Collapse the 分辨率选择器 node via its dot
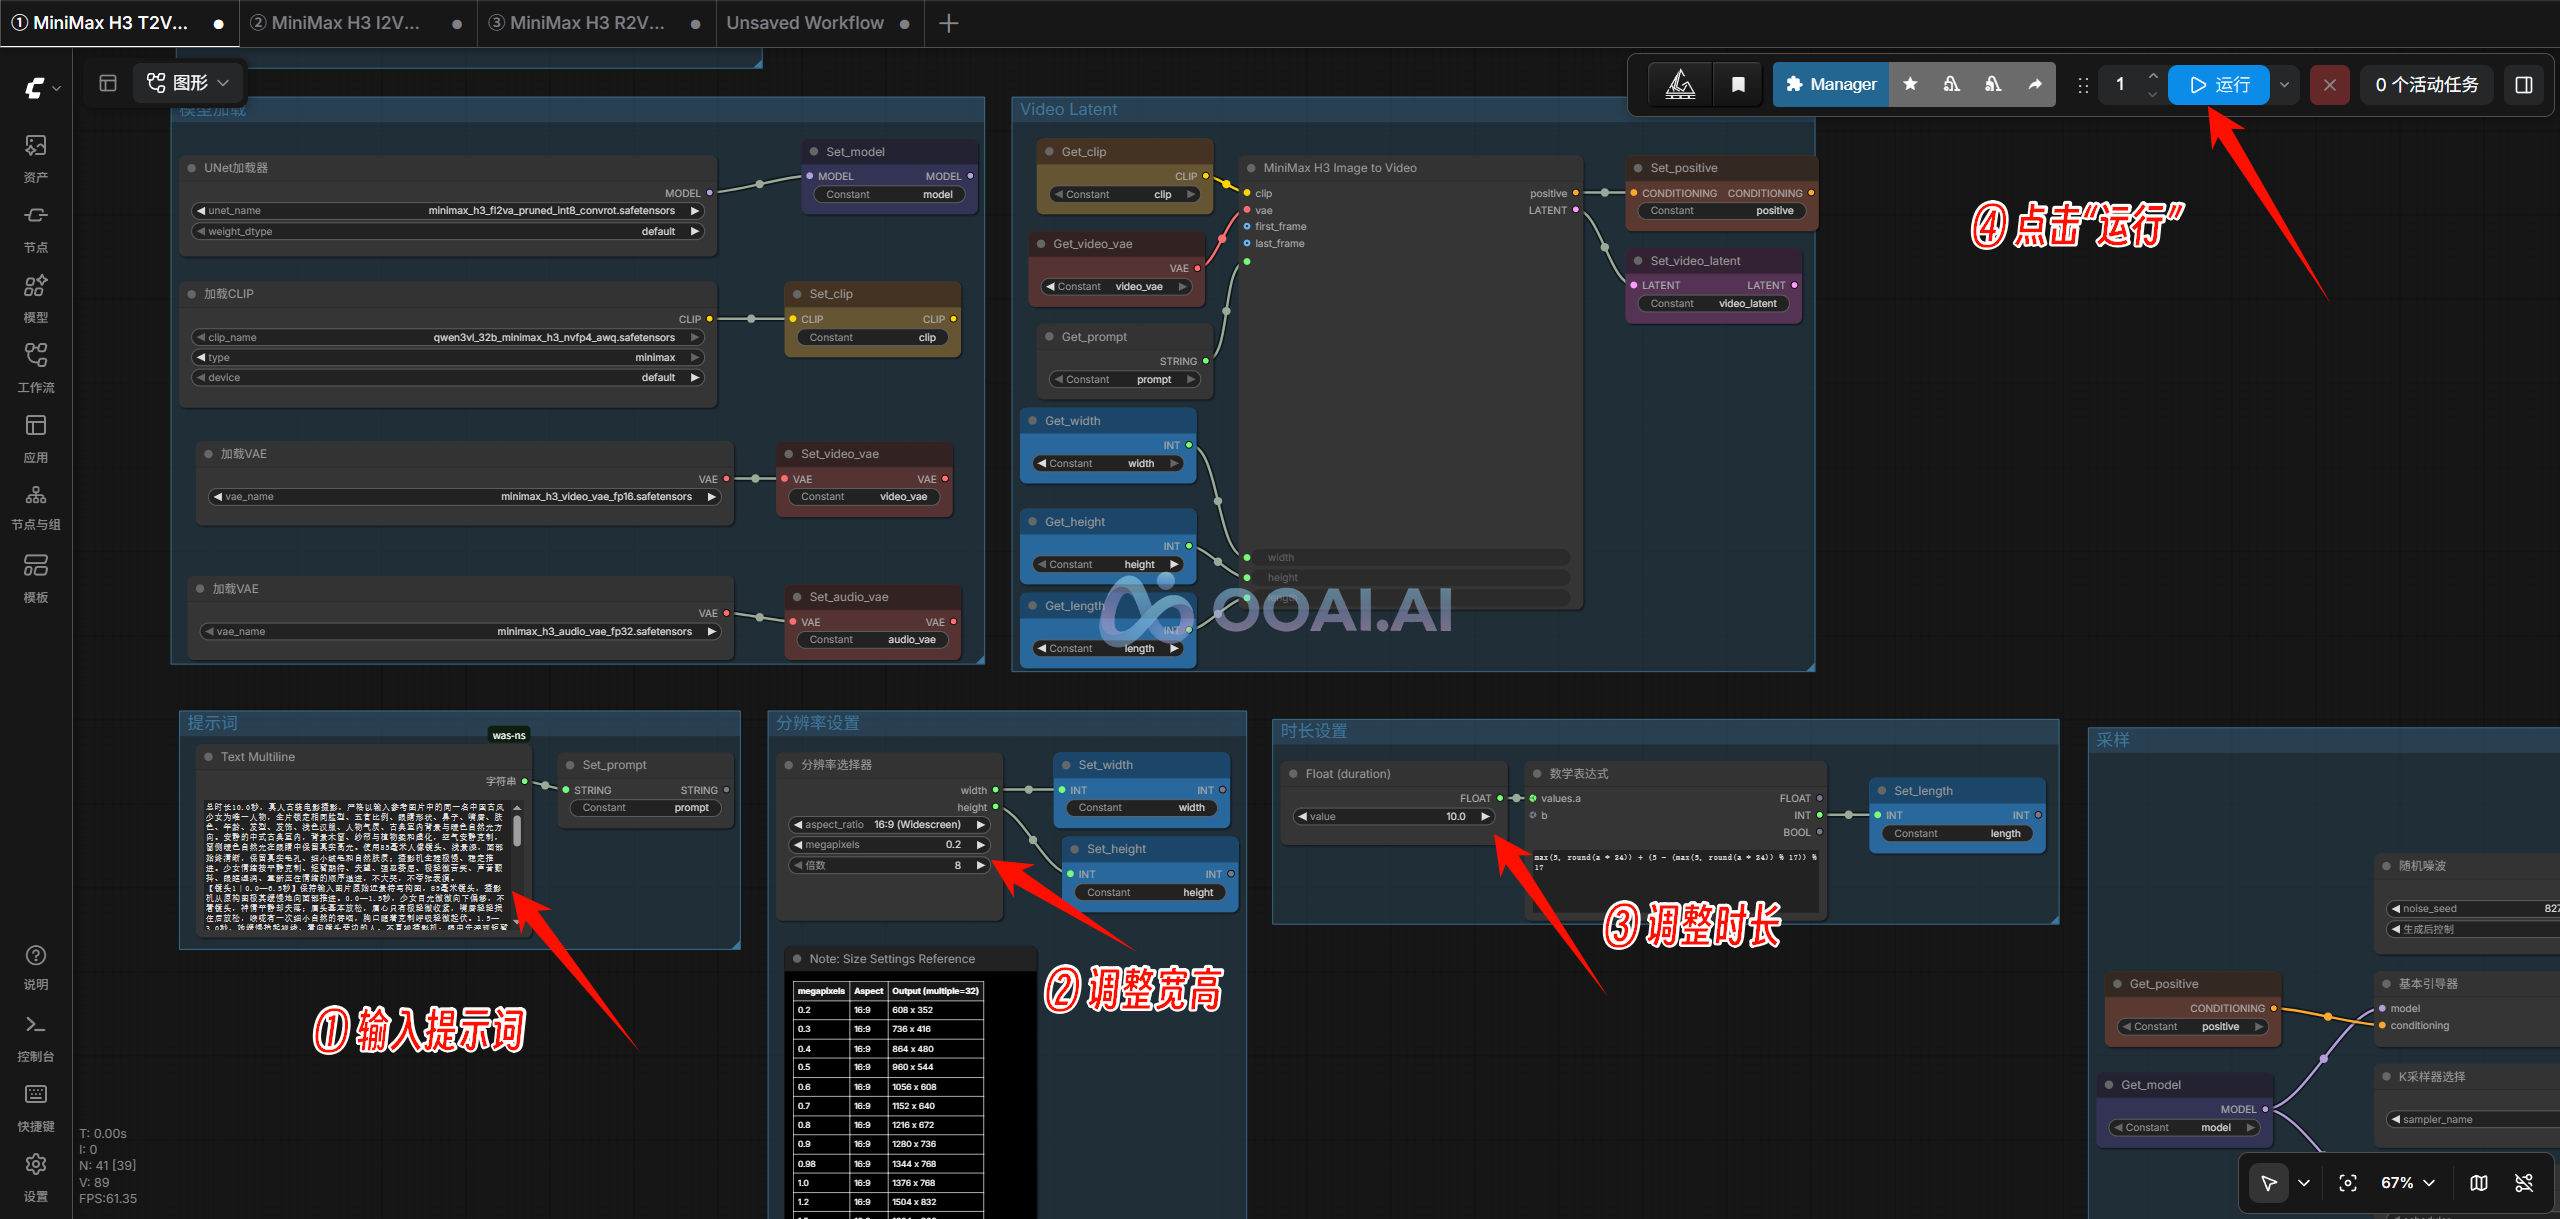Screen dimensions: 2560x1219 [788, 765]
